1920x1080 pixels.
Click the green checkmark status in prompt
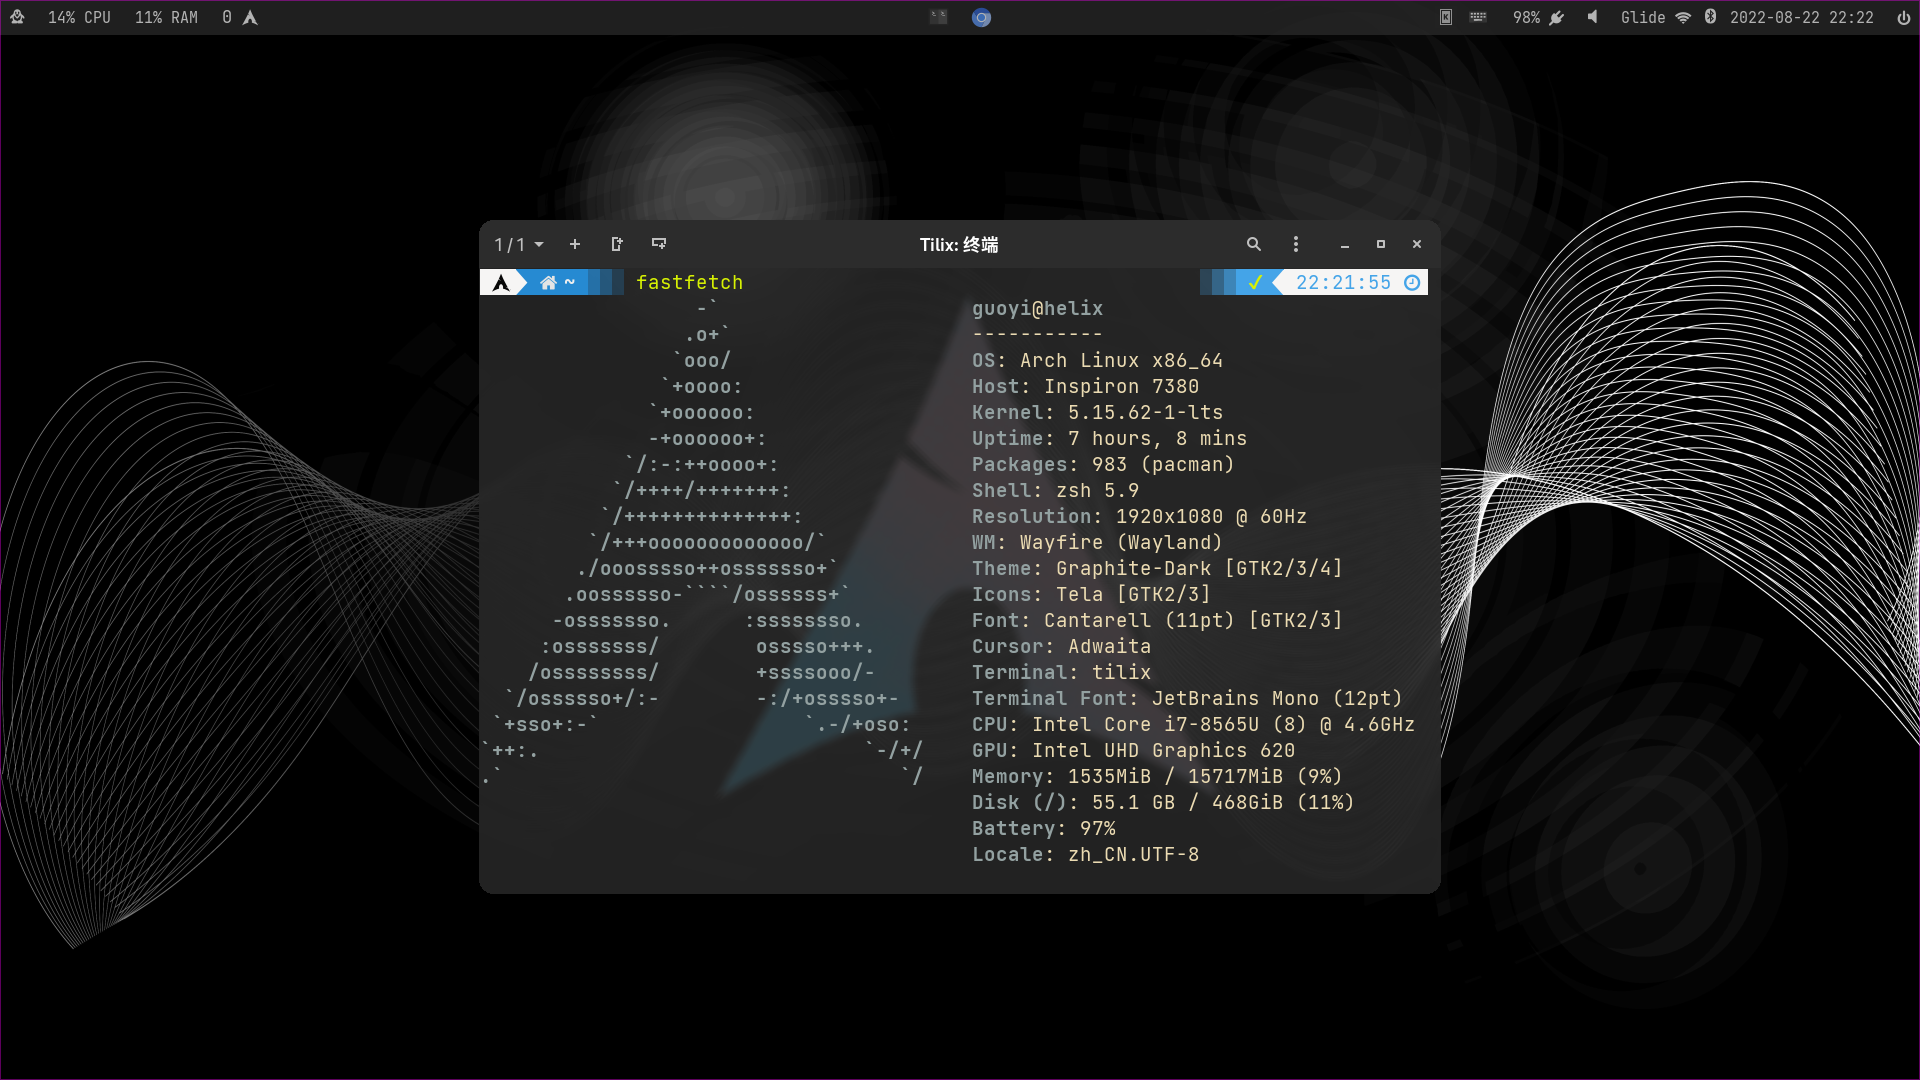[x=1255, y=283]
